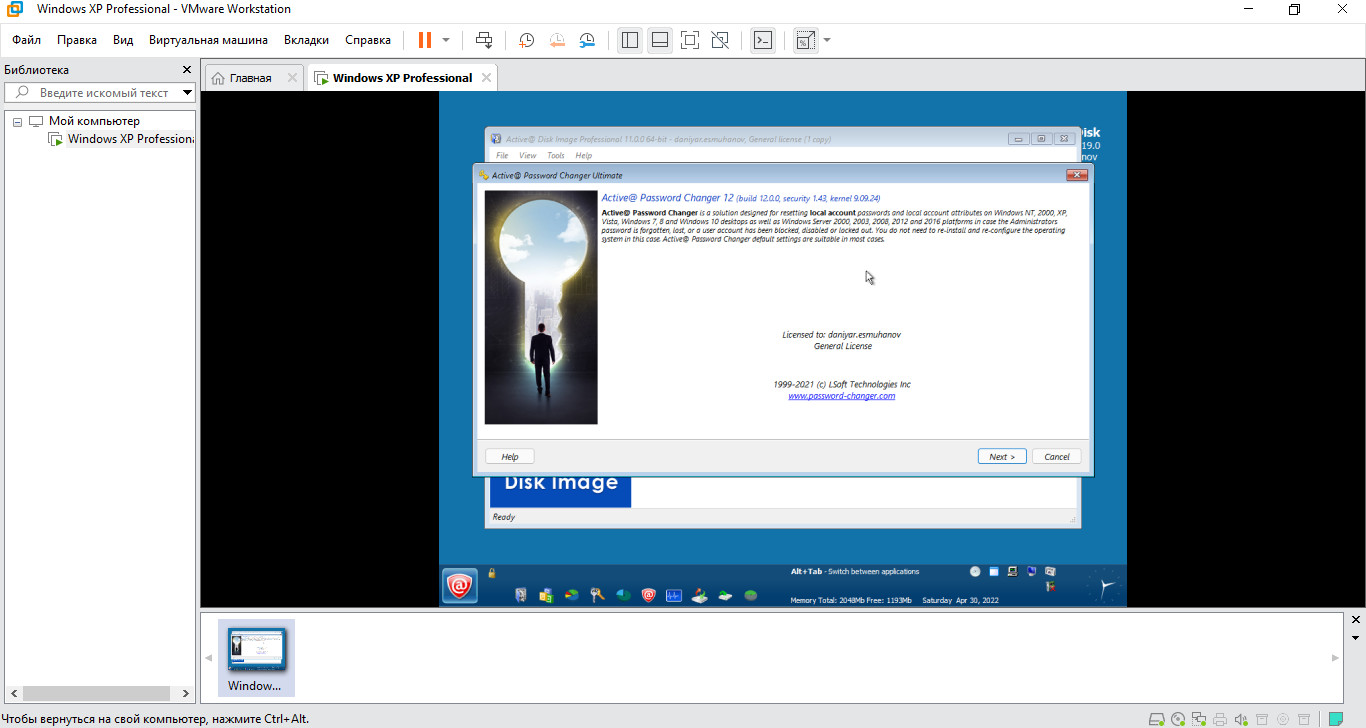Open the Tools menu in Disk Image window

pos(556,156)
